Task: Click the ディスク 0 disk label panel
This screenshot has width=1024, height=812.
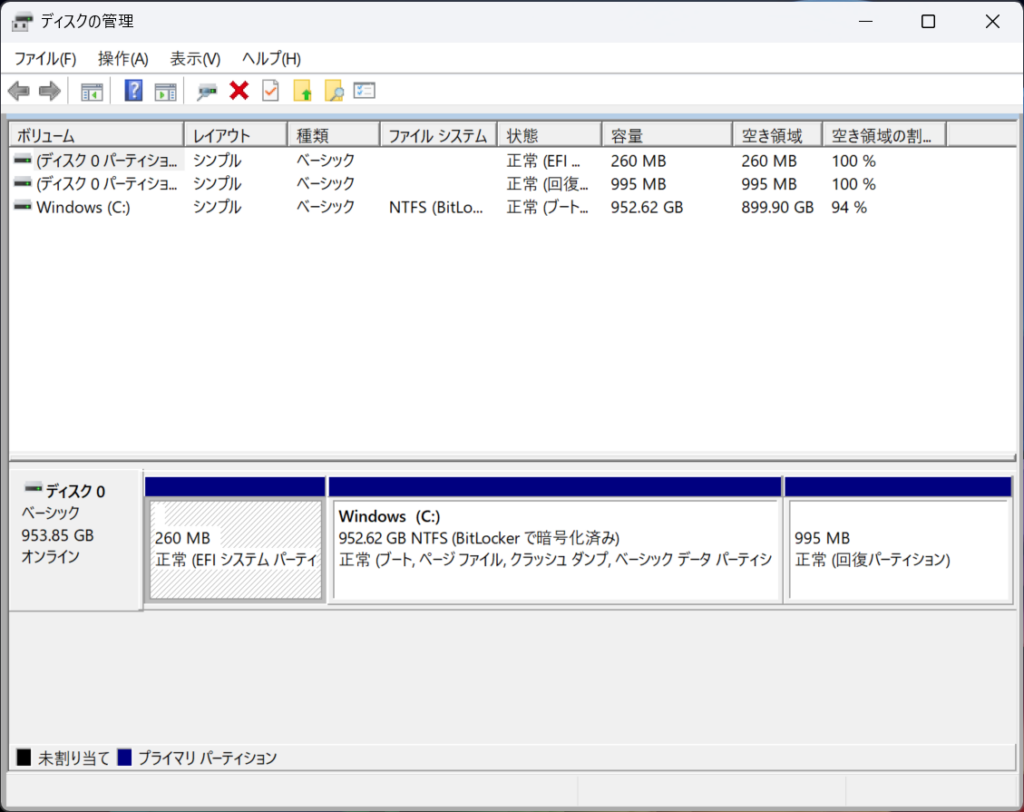Action: tap(75, 540)
